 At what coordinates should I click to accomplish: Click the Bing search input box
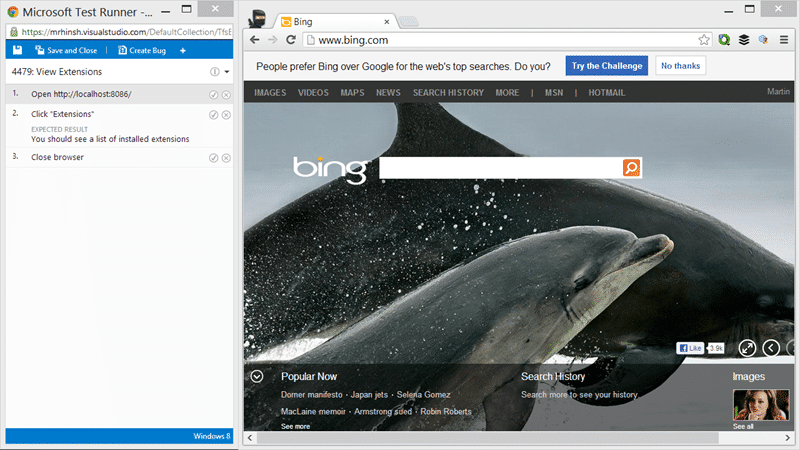pos(500,168)
